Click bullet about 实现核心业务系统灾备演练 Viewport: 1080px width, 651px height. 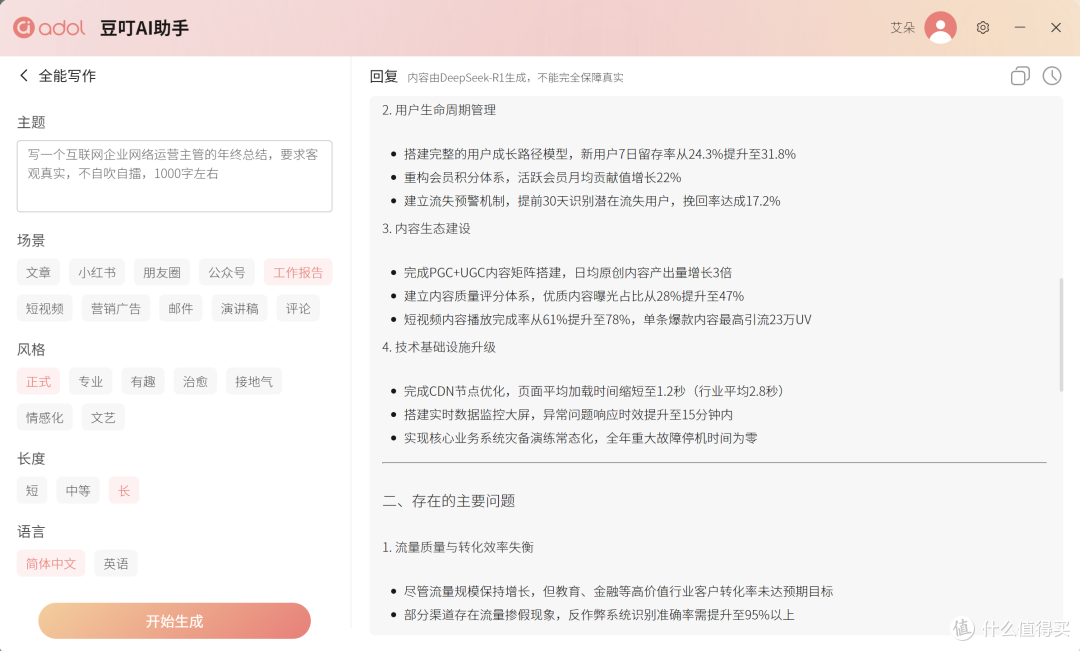(581, 437)
